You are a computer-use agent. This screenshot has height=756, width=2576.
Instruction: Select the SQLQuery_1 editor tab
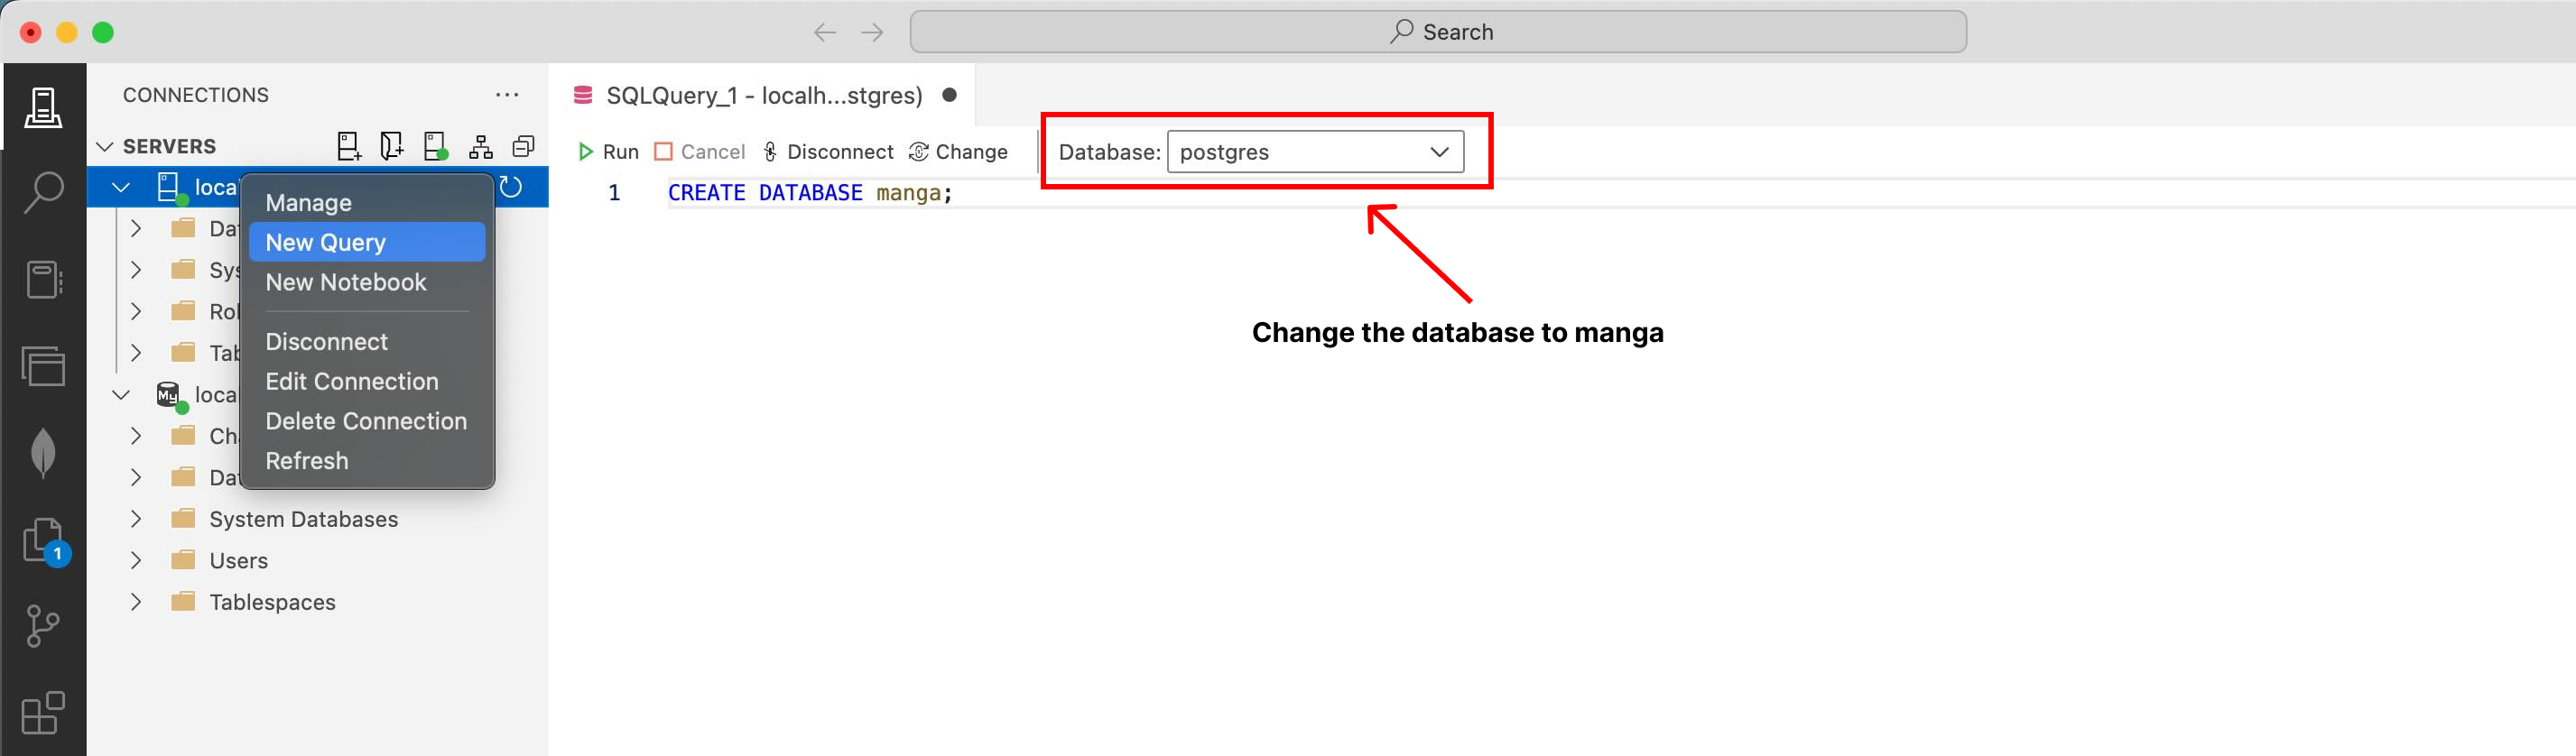point(764,96)
